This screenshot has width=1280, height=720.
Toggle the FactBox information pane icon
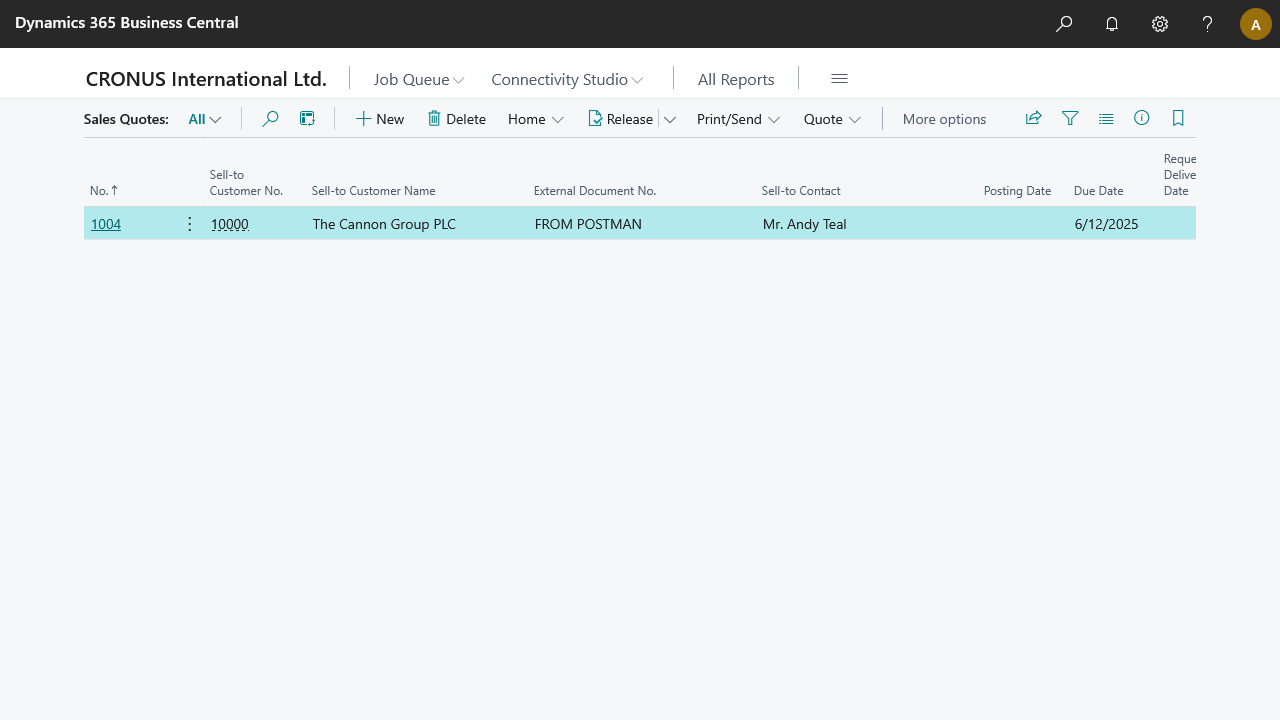pyautogui.click(x=1142, y=118)
